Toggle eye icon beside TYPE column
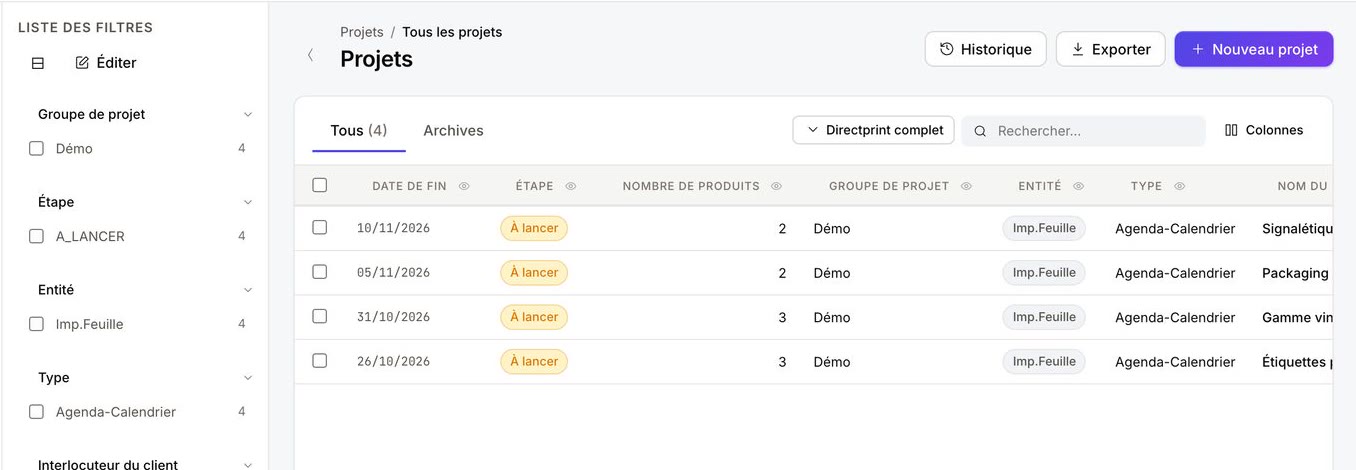 [x=1180, y=186]
